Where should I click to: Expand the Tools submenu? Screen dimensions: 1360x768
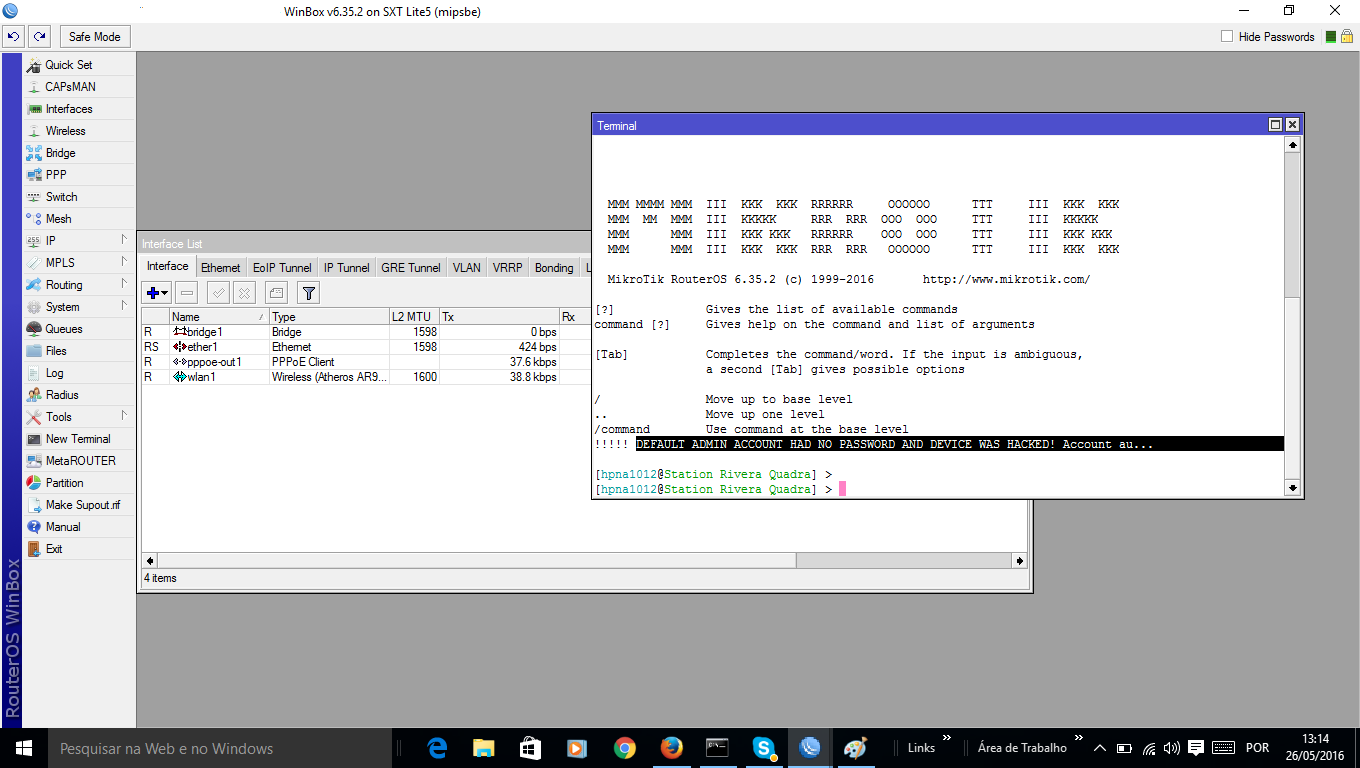tap(79, 417)
